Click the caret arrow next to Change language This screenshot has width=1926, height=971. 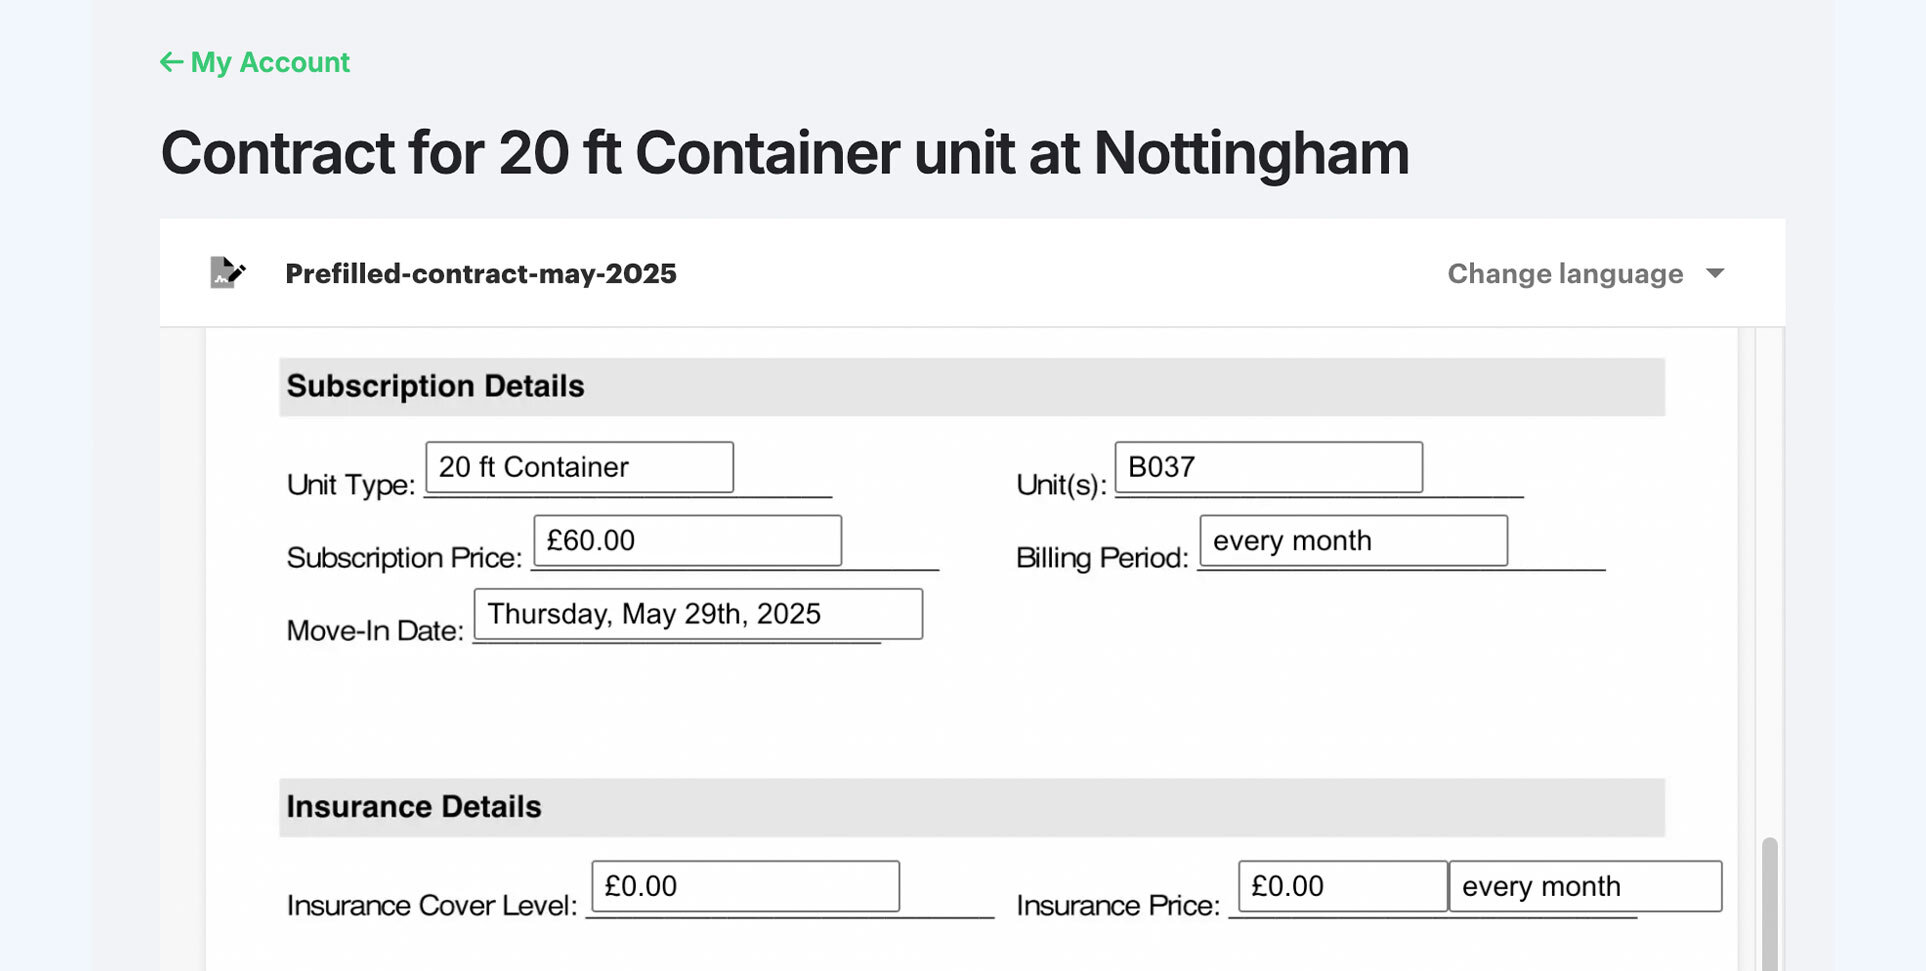tap(1715, 274)
